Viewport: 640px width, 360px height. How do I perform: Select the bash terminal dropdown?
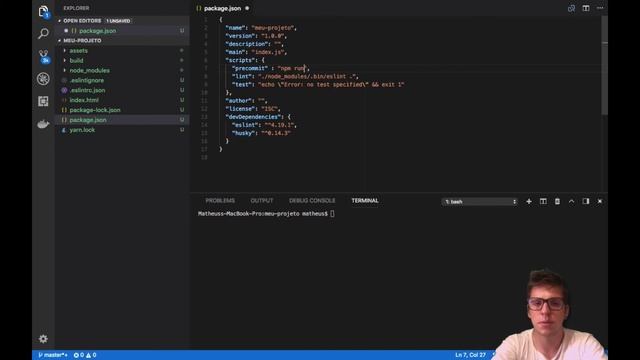coord(480,202)
